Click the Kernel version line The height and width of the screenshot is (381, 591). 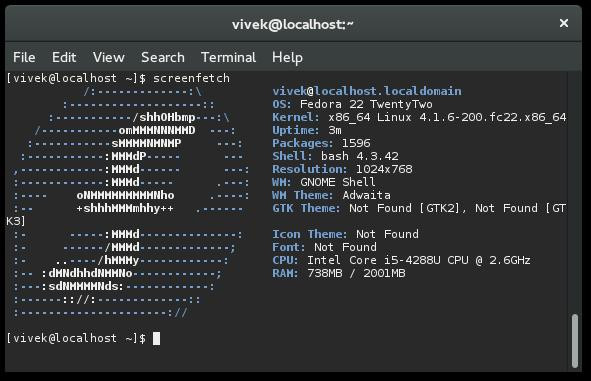(x=419, y=117)
